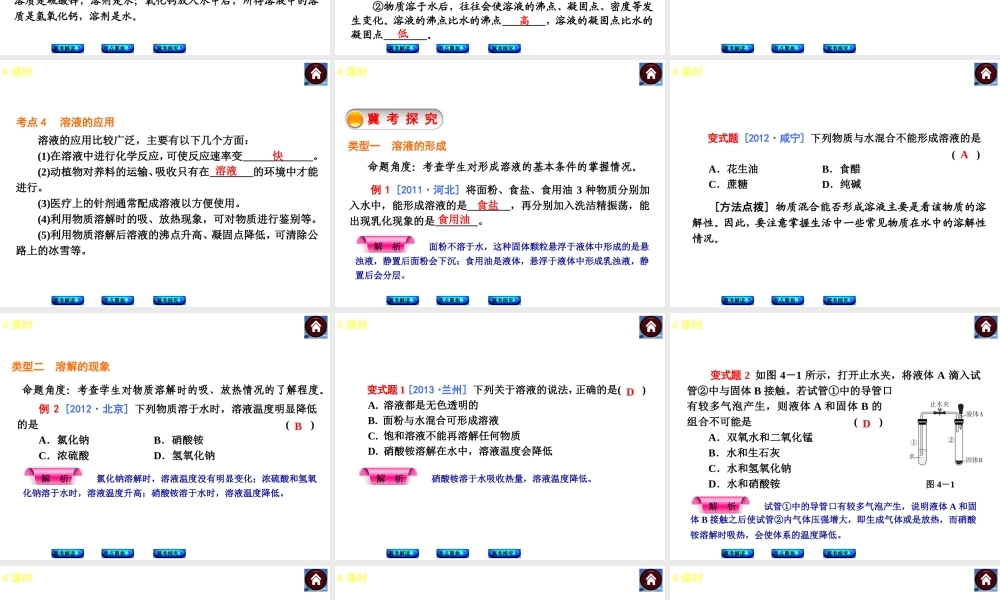Select heading 类型一 溶液的形成
1000x600 pixels.
click(x=397, y=146)
